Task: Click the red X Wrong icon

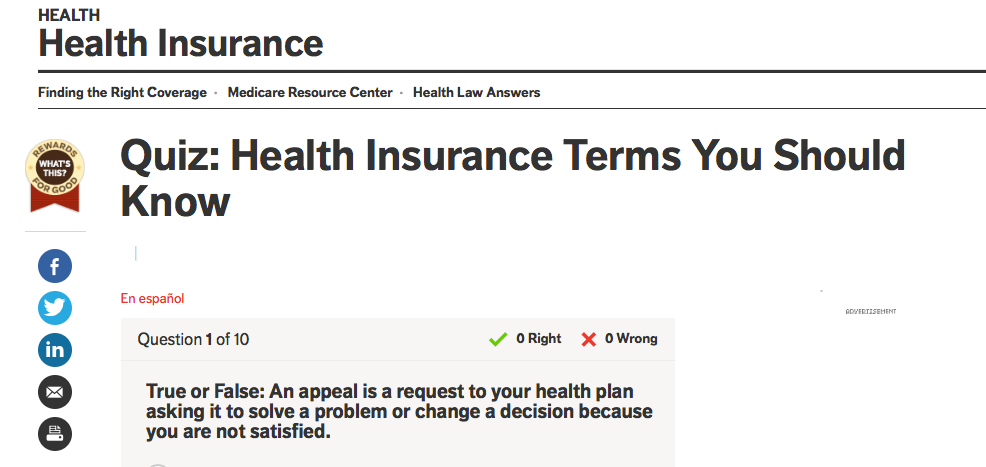Action: click(589, 339)
